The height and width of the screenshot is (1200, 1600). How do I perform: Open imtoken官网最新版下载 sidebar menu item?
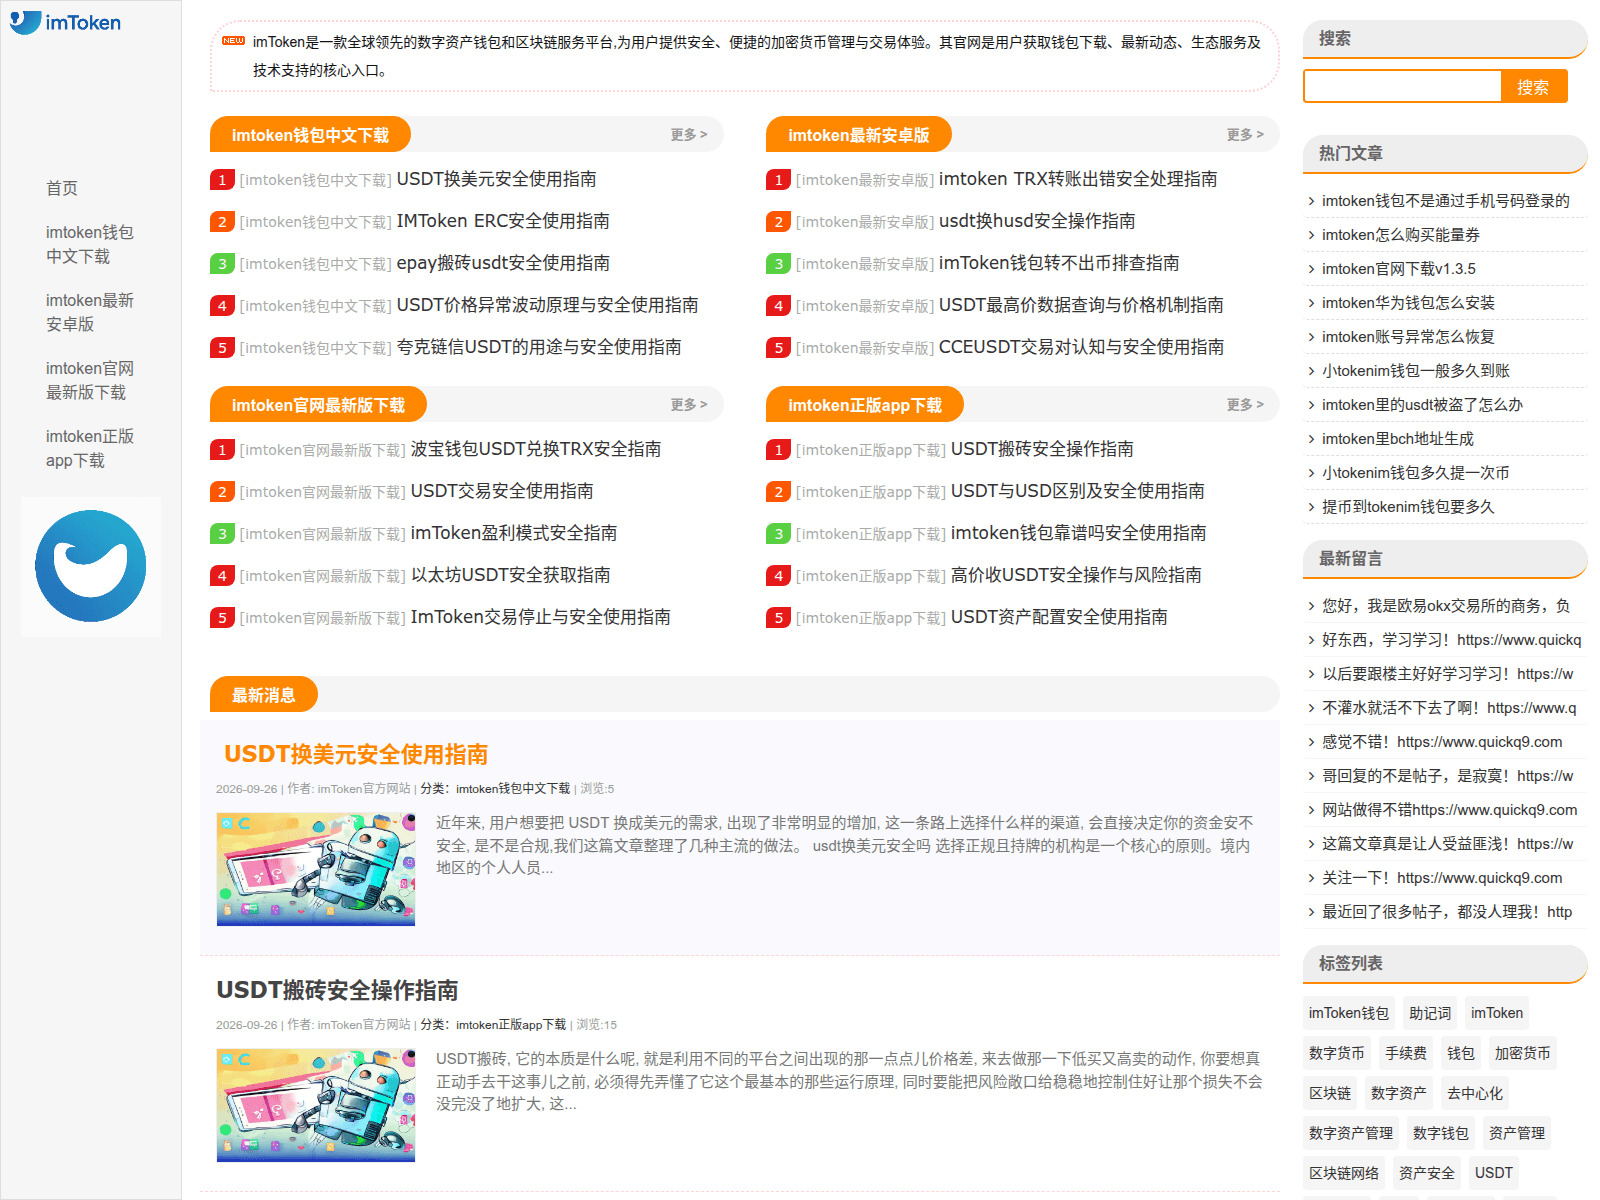(x=90, y=380)
